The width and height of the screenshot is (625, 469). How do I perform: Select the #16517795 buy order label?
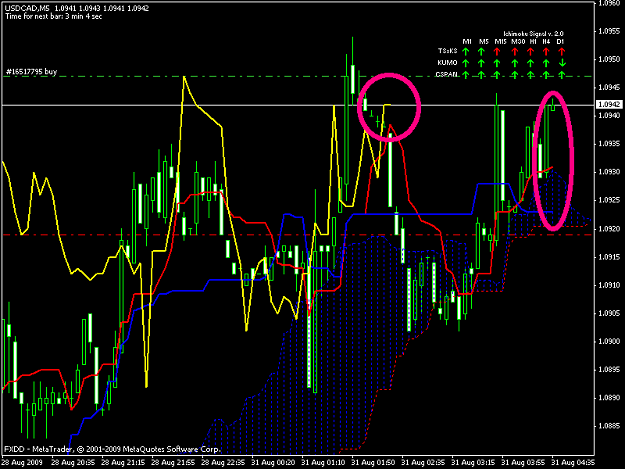tap(31, 72)
